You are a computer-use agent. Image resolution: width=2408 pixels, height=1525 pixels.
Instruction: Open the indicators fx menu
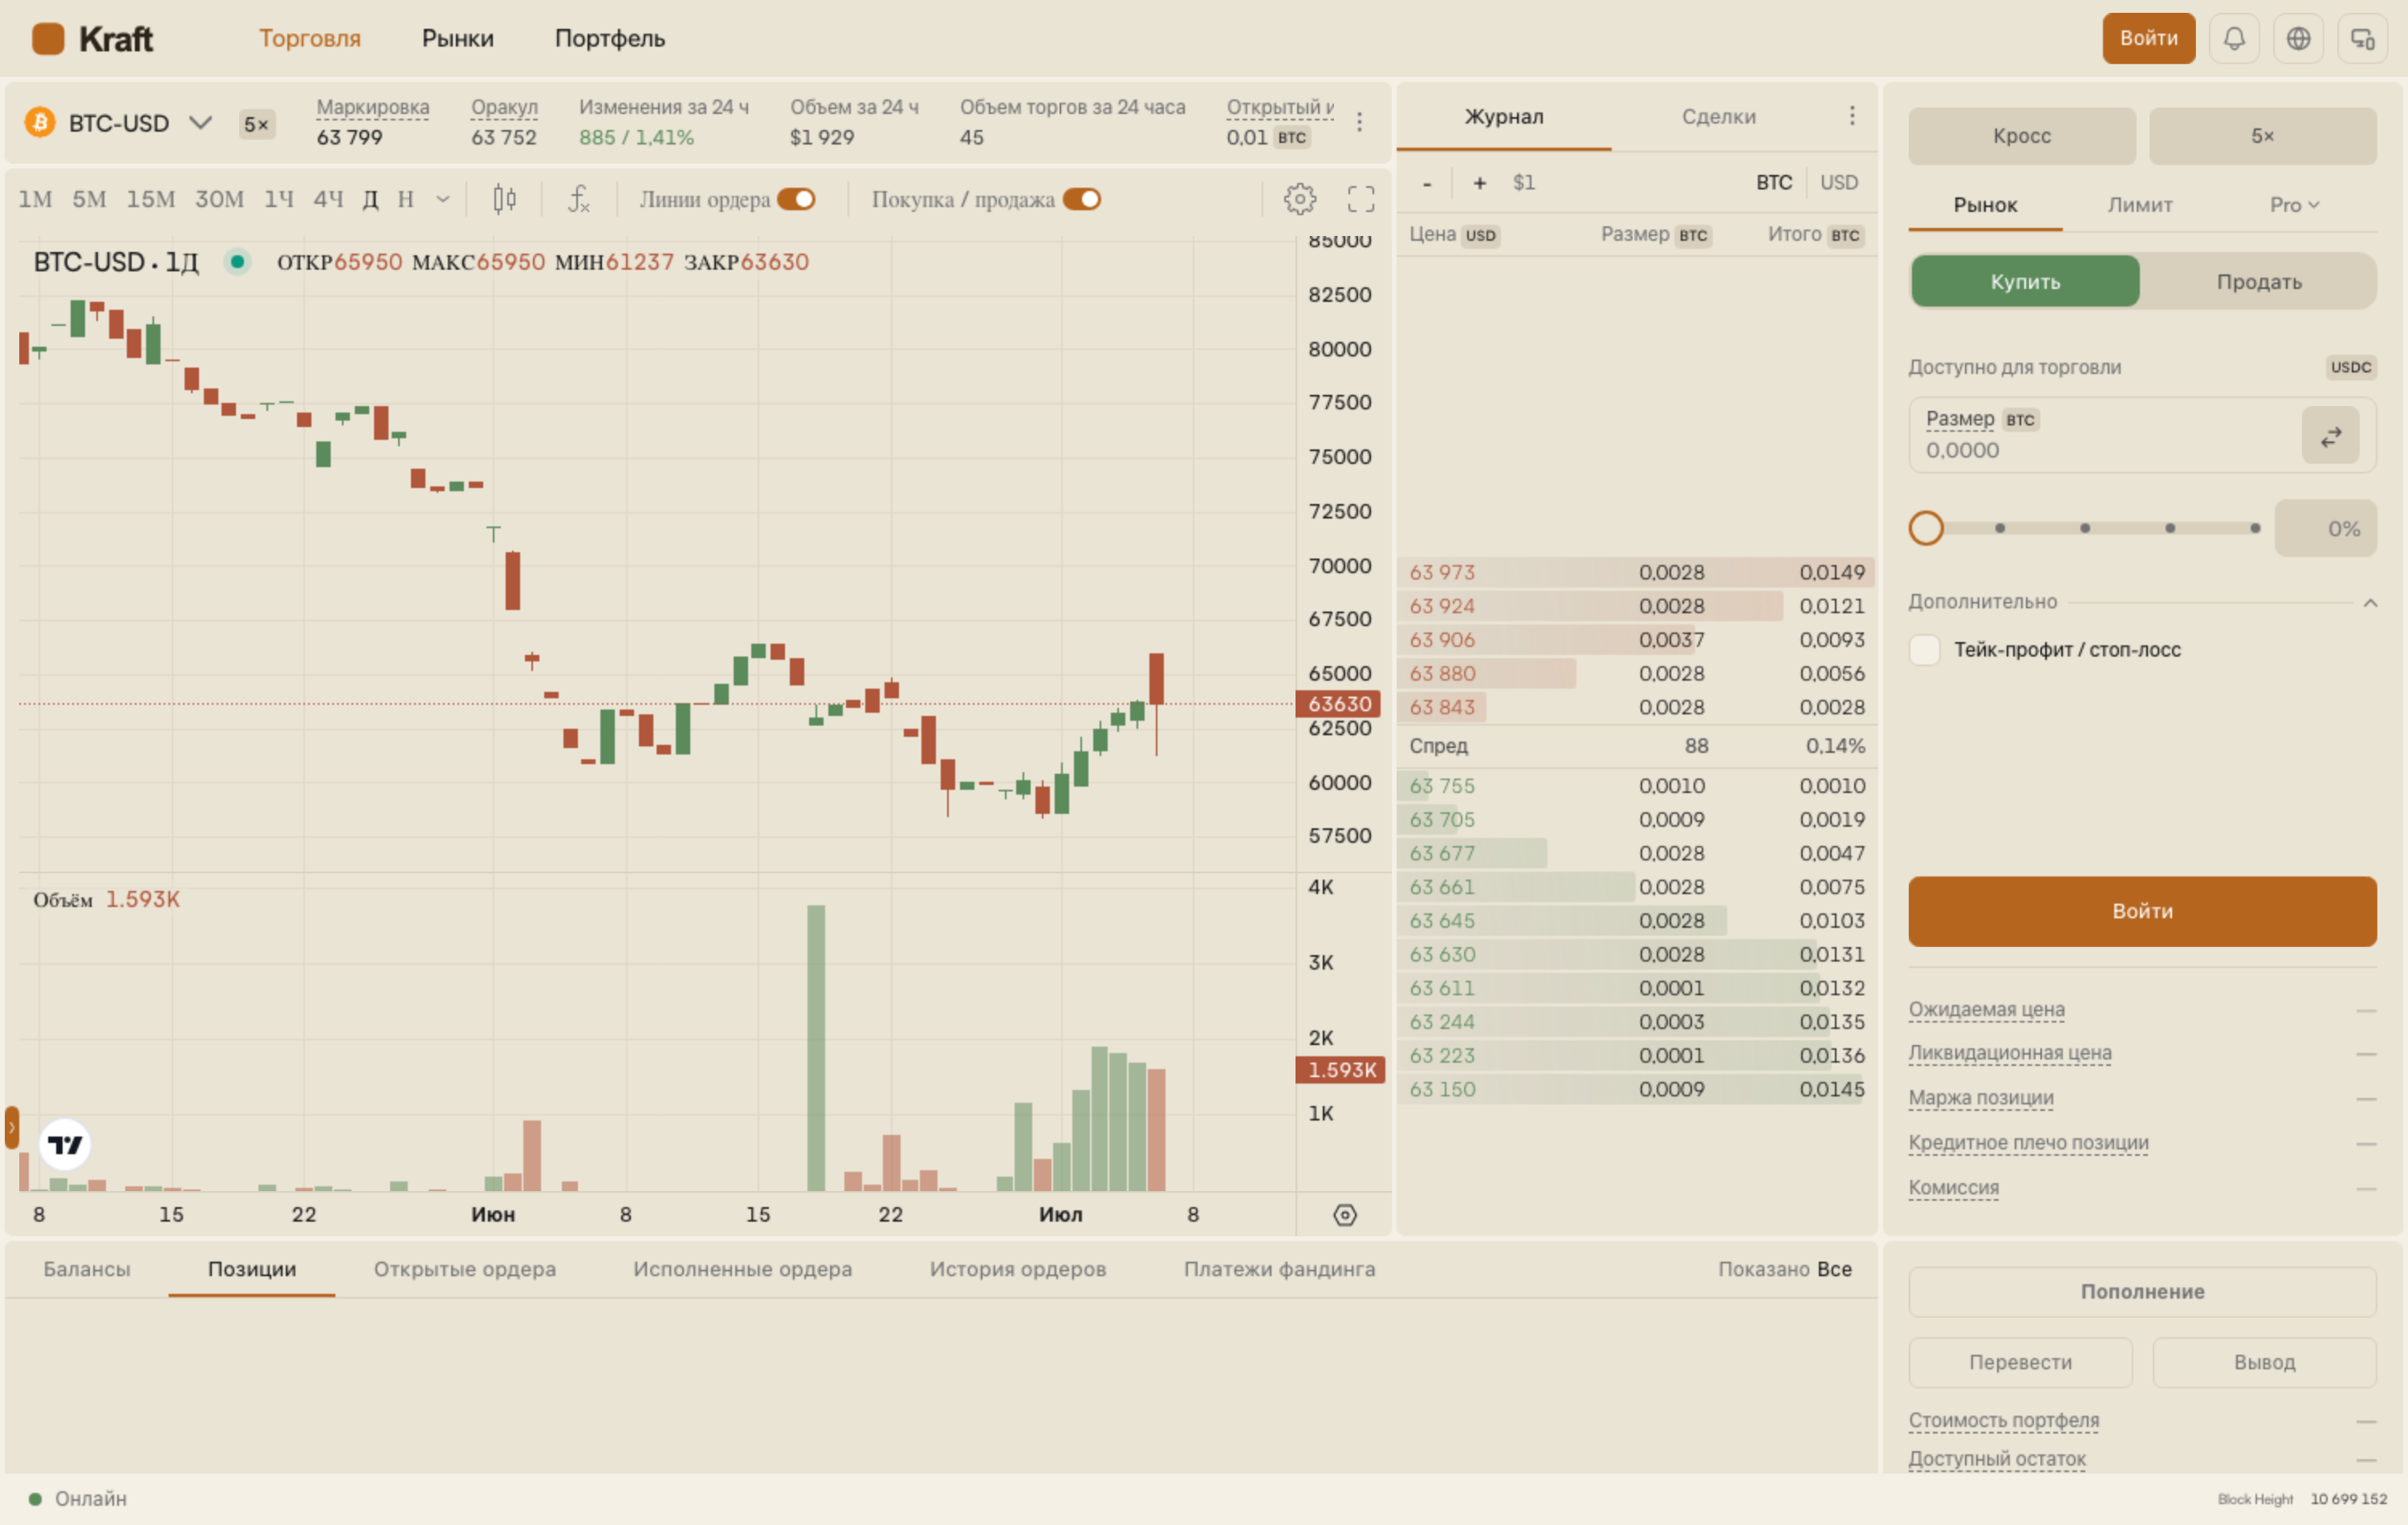pos(579,199)
